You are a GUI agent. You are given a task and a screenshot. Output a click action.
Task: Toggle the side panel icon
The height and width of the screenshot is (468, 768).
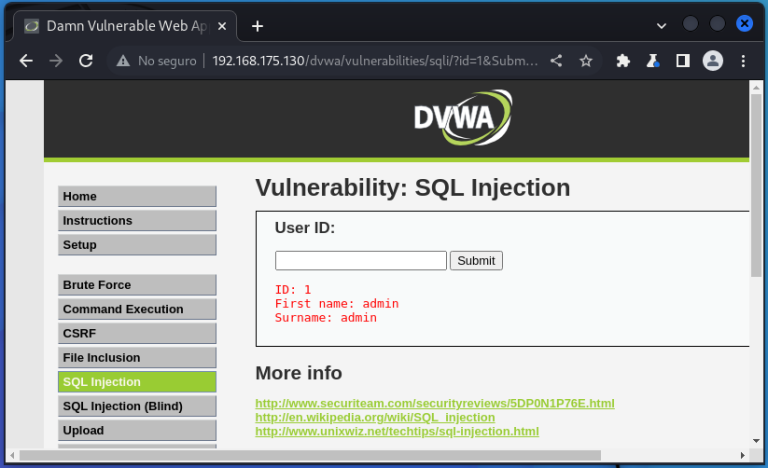[683, 61]
